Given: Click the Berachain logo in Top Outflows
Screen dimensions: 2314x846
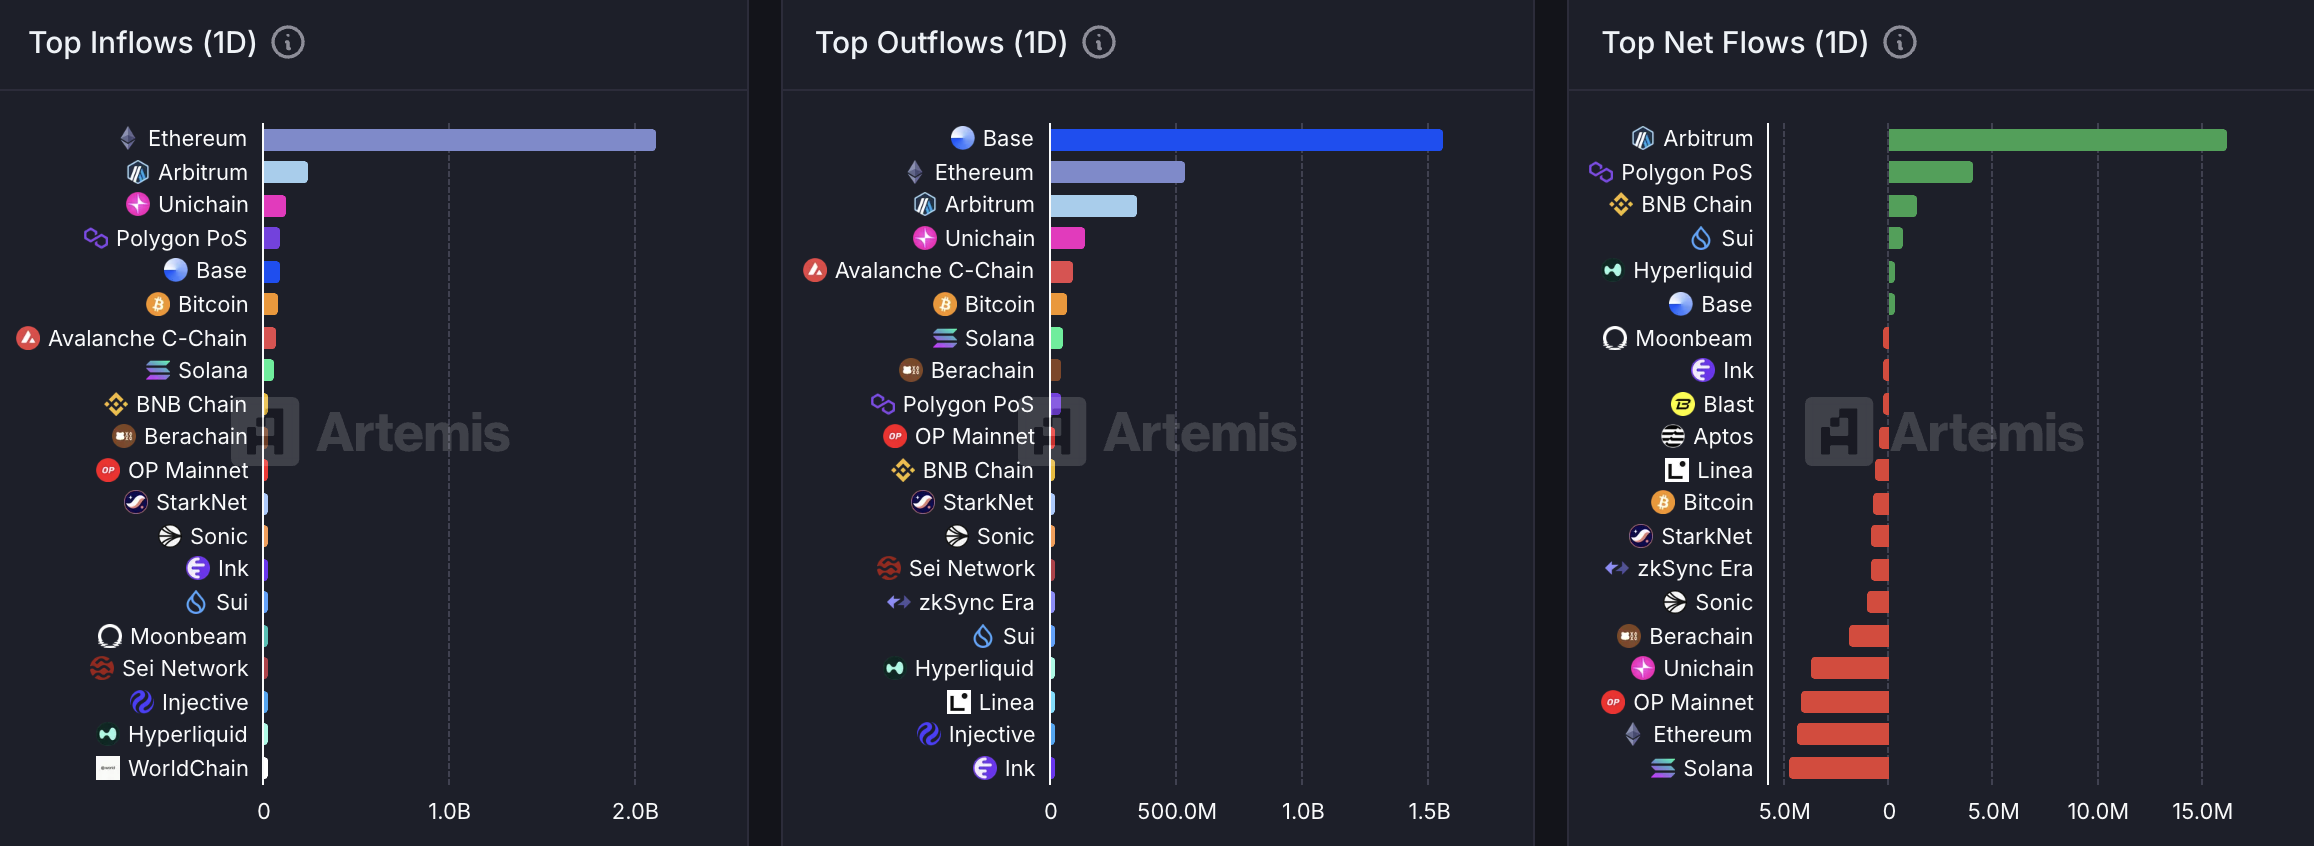Looking at the screenshot, I should pyautogui.click(x=911, y=370).
